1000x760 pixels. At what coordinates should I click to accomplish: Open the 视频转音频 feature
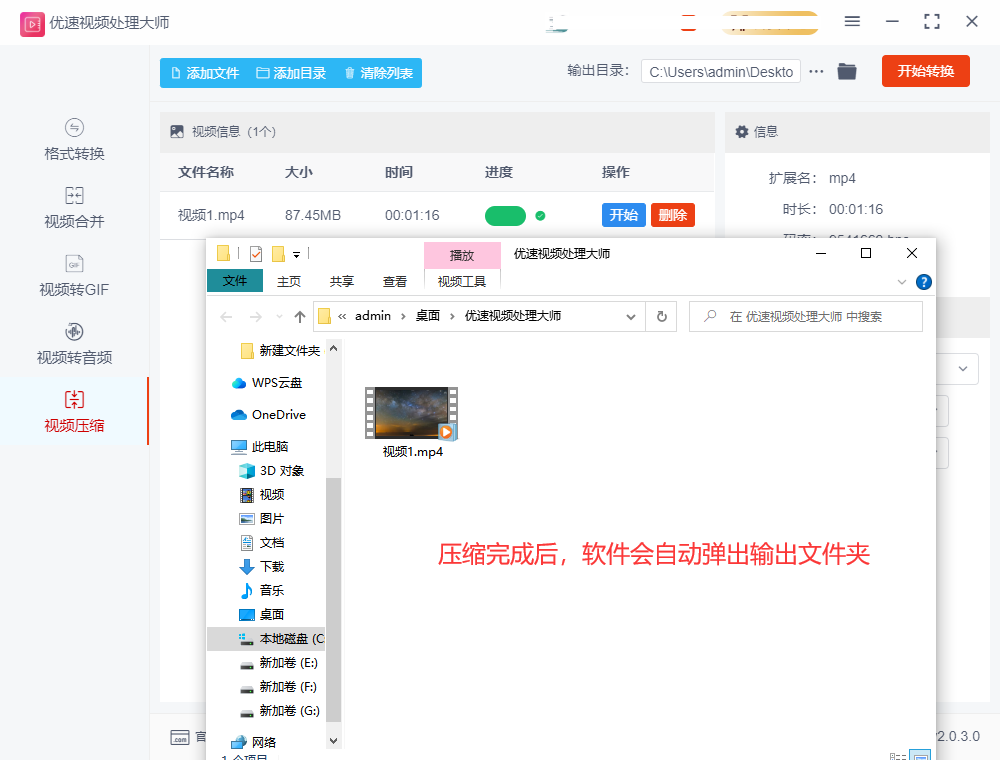(74, 342)
